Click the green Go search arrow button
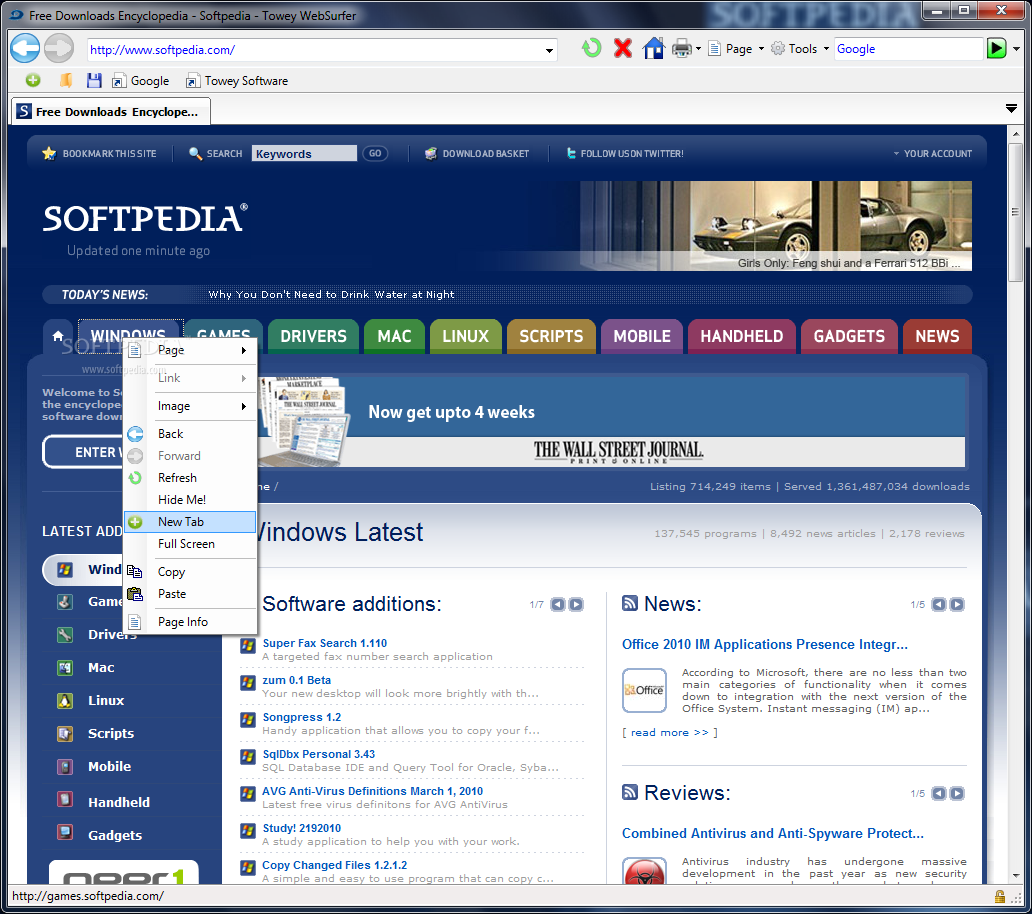 pyautogui.click(x=996, y=48)
